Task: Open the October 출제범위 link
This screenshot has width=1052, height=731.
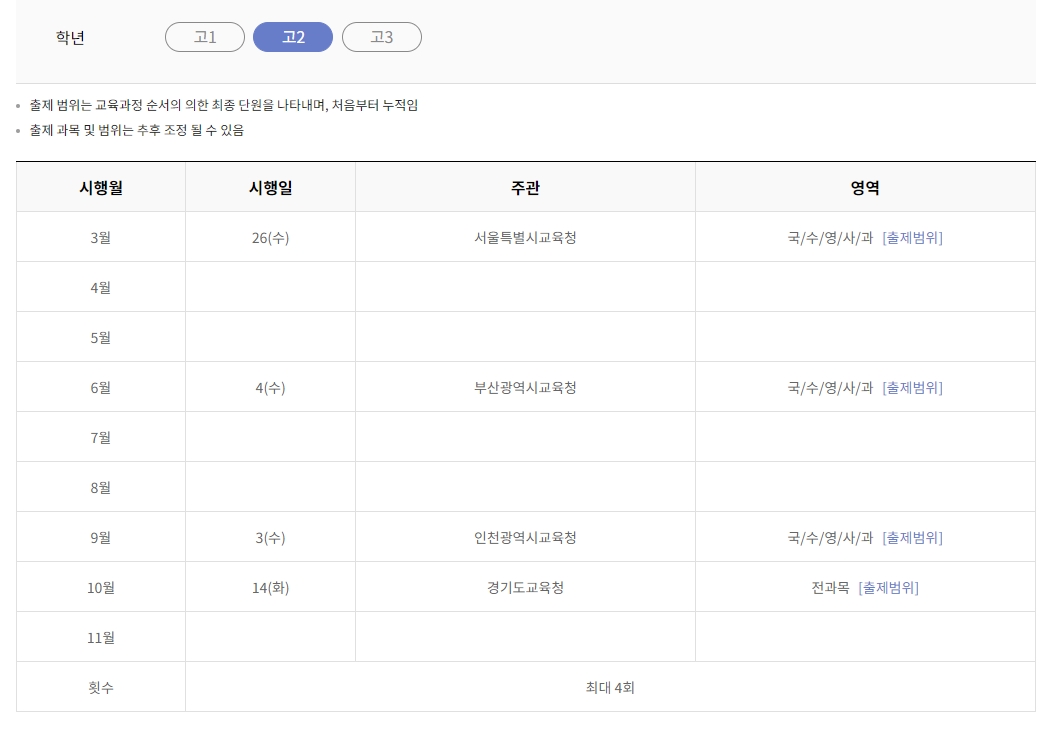Action: click(x=887, y=587)
